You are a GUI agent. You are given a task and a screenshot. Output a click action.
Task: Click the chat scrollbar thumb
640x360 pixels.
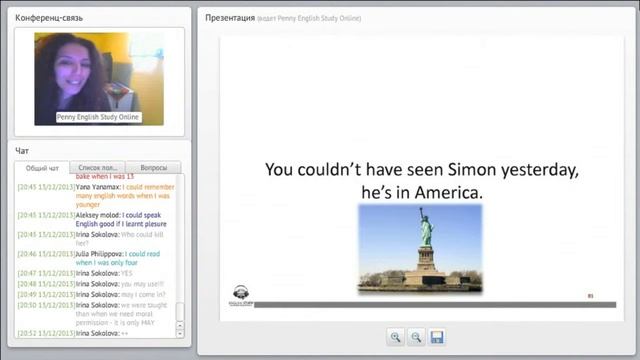pyautogui.click(x=180, y=311)
